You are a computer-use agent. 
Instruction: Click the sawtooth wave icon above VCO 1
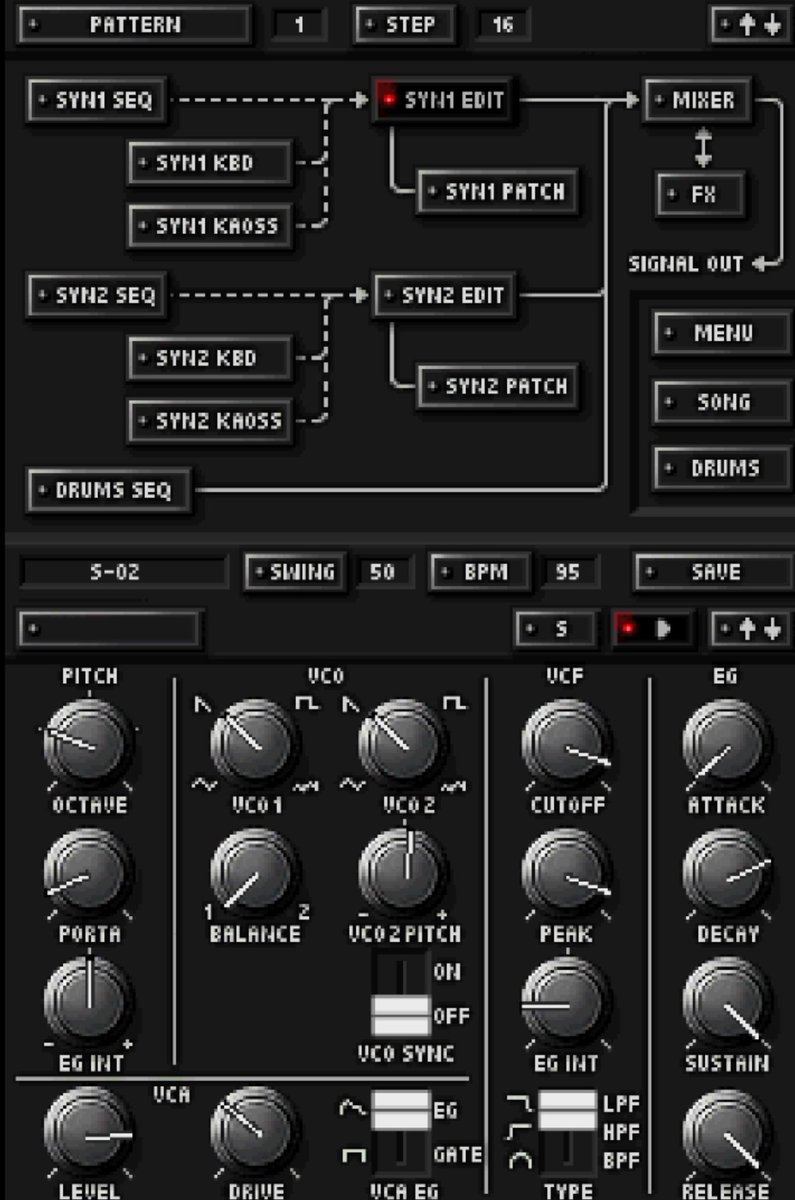click(x=202, y=706)
